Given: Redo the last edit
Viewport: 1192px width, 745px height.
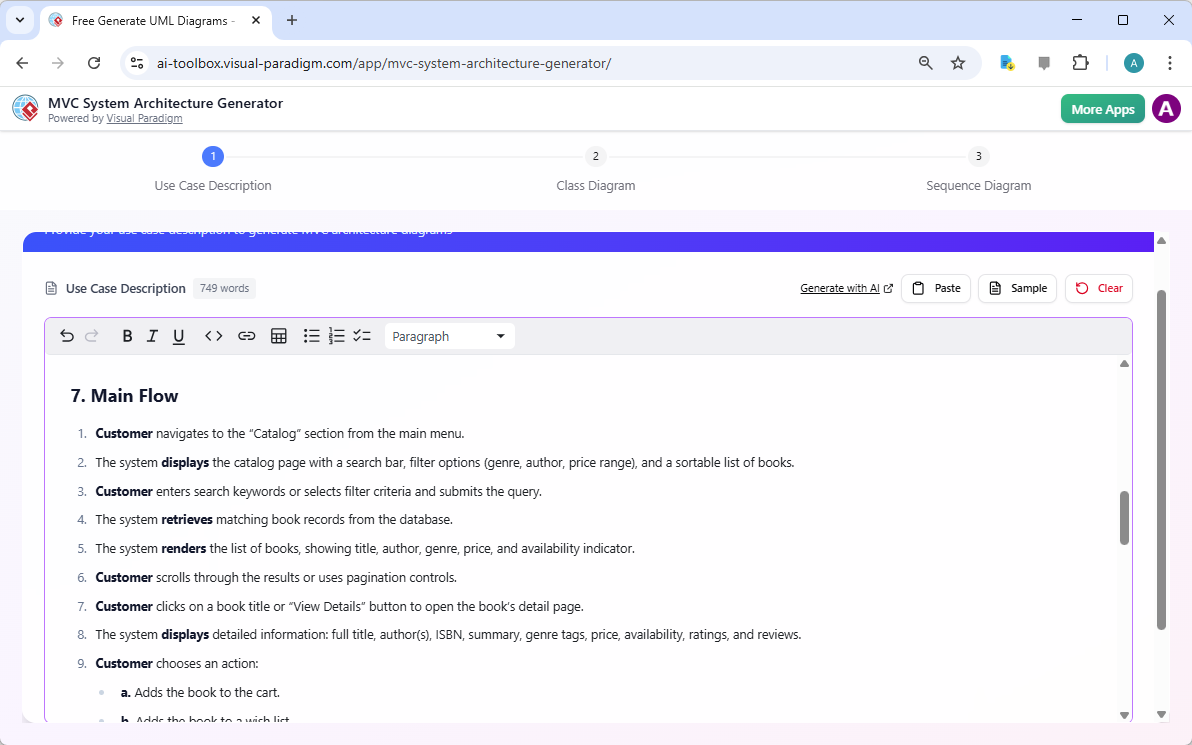Looking at the screenshot, I should tap(91, 336).
